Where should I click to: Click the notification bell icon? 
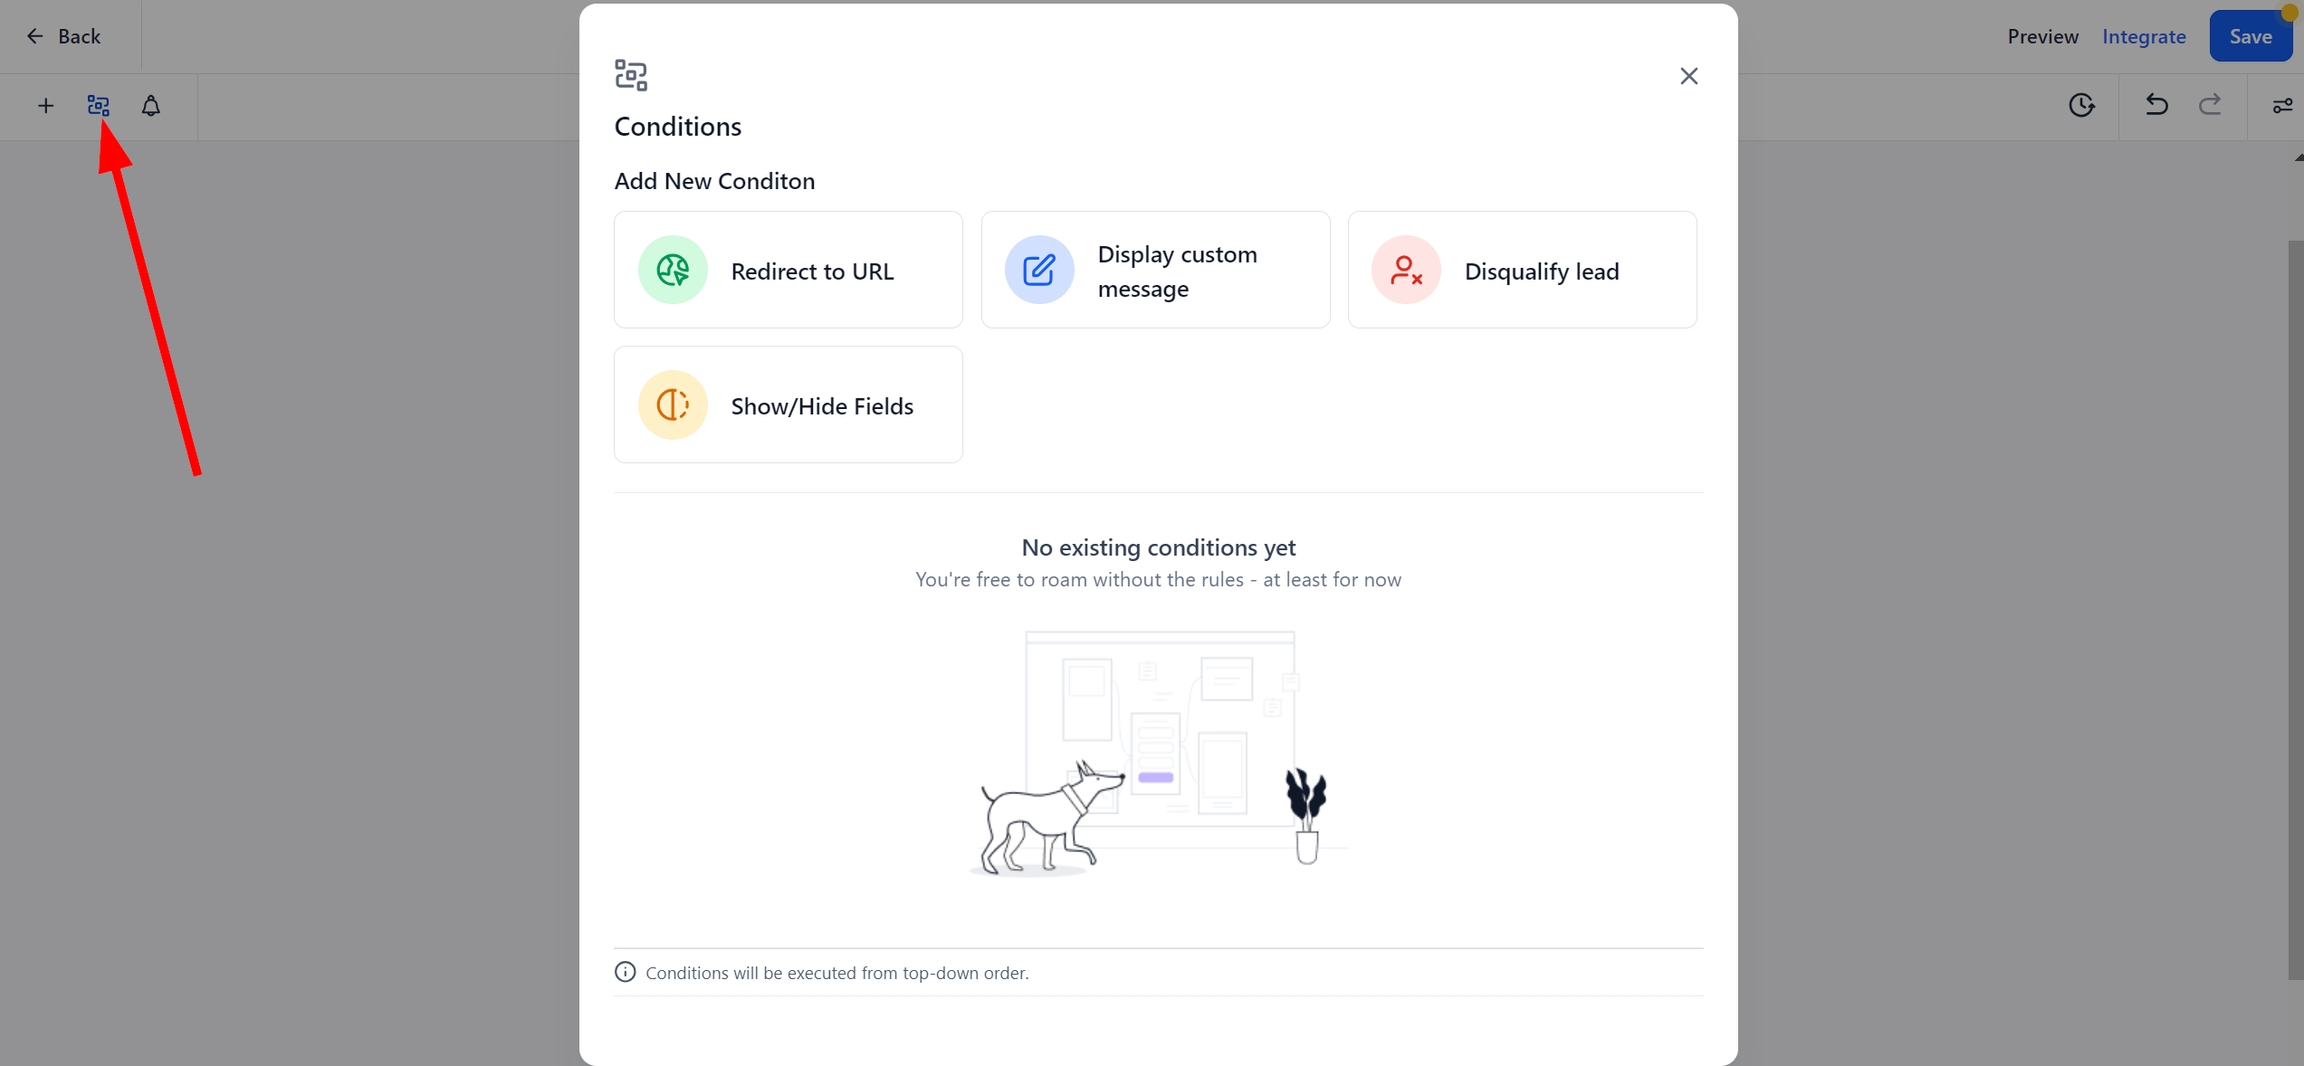pos(151,106)
